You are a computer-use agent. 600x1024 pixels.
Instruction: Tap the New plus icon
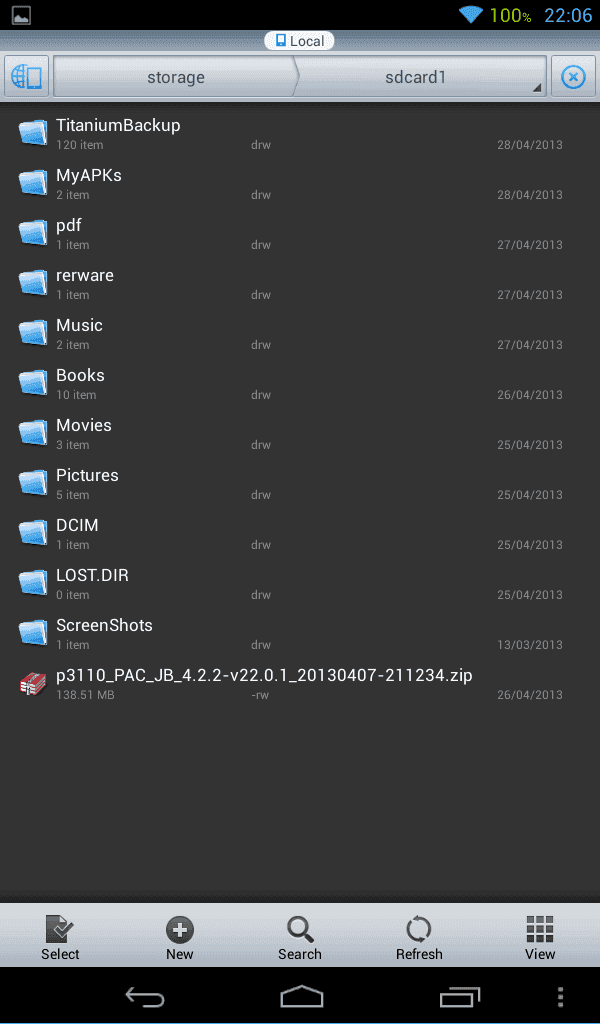[180, 929]
